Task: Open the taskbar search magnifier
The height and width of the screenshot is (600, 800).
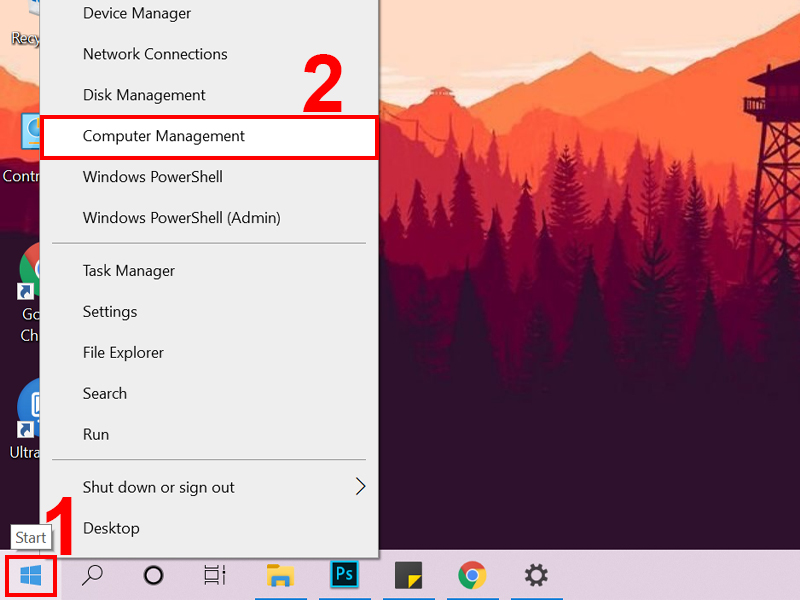Action: point(92,576)
